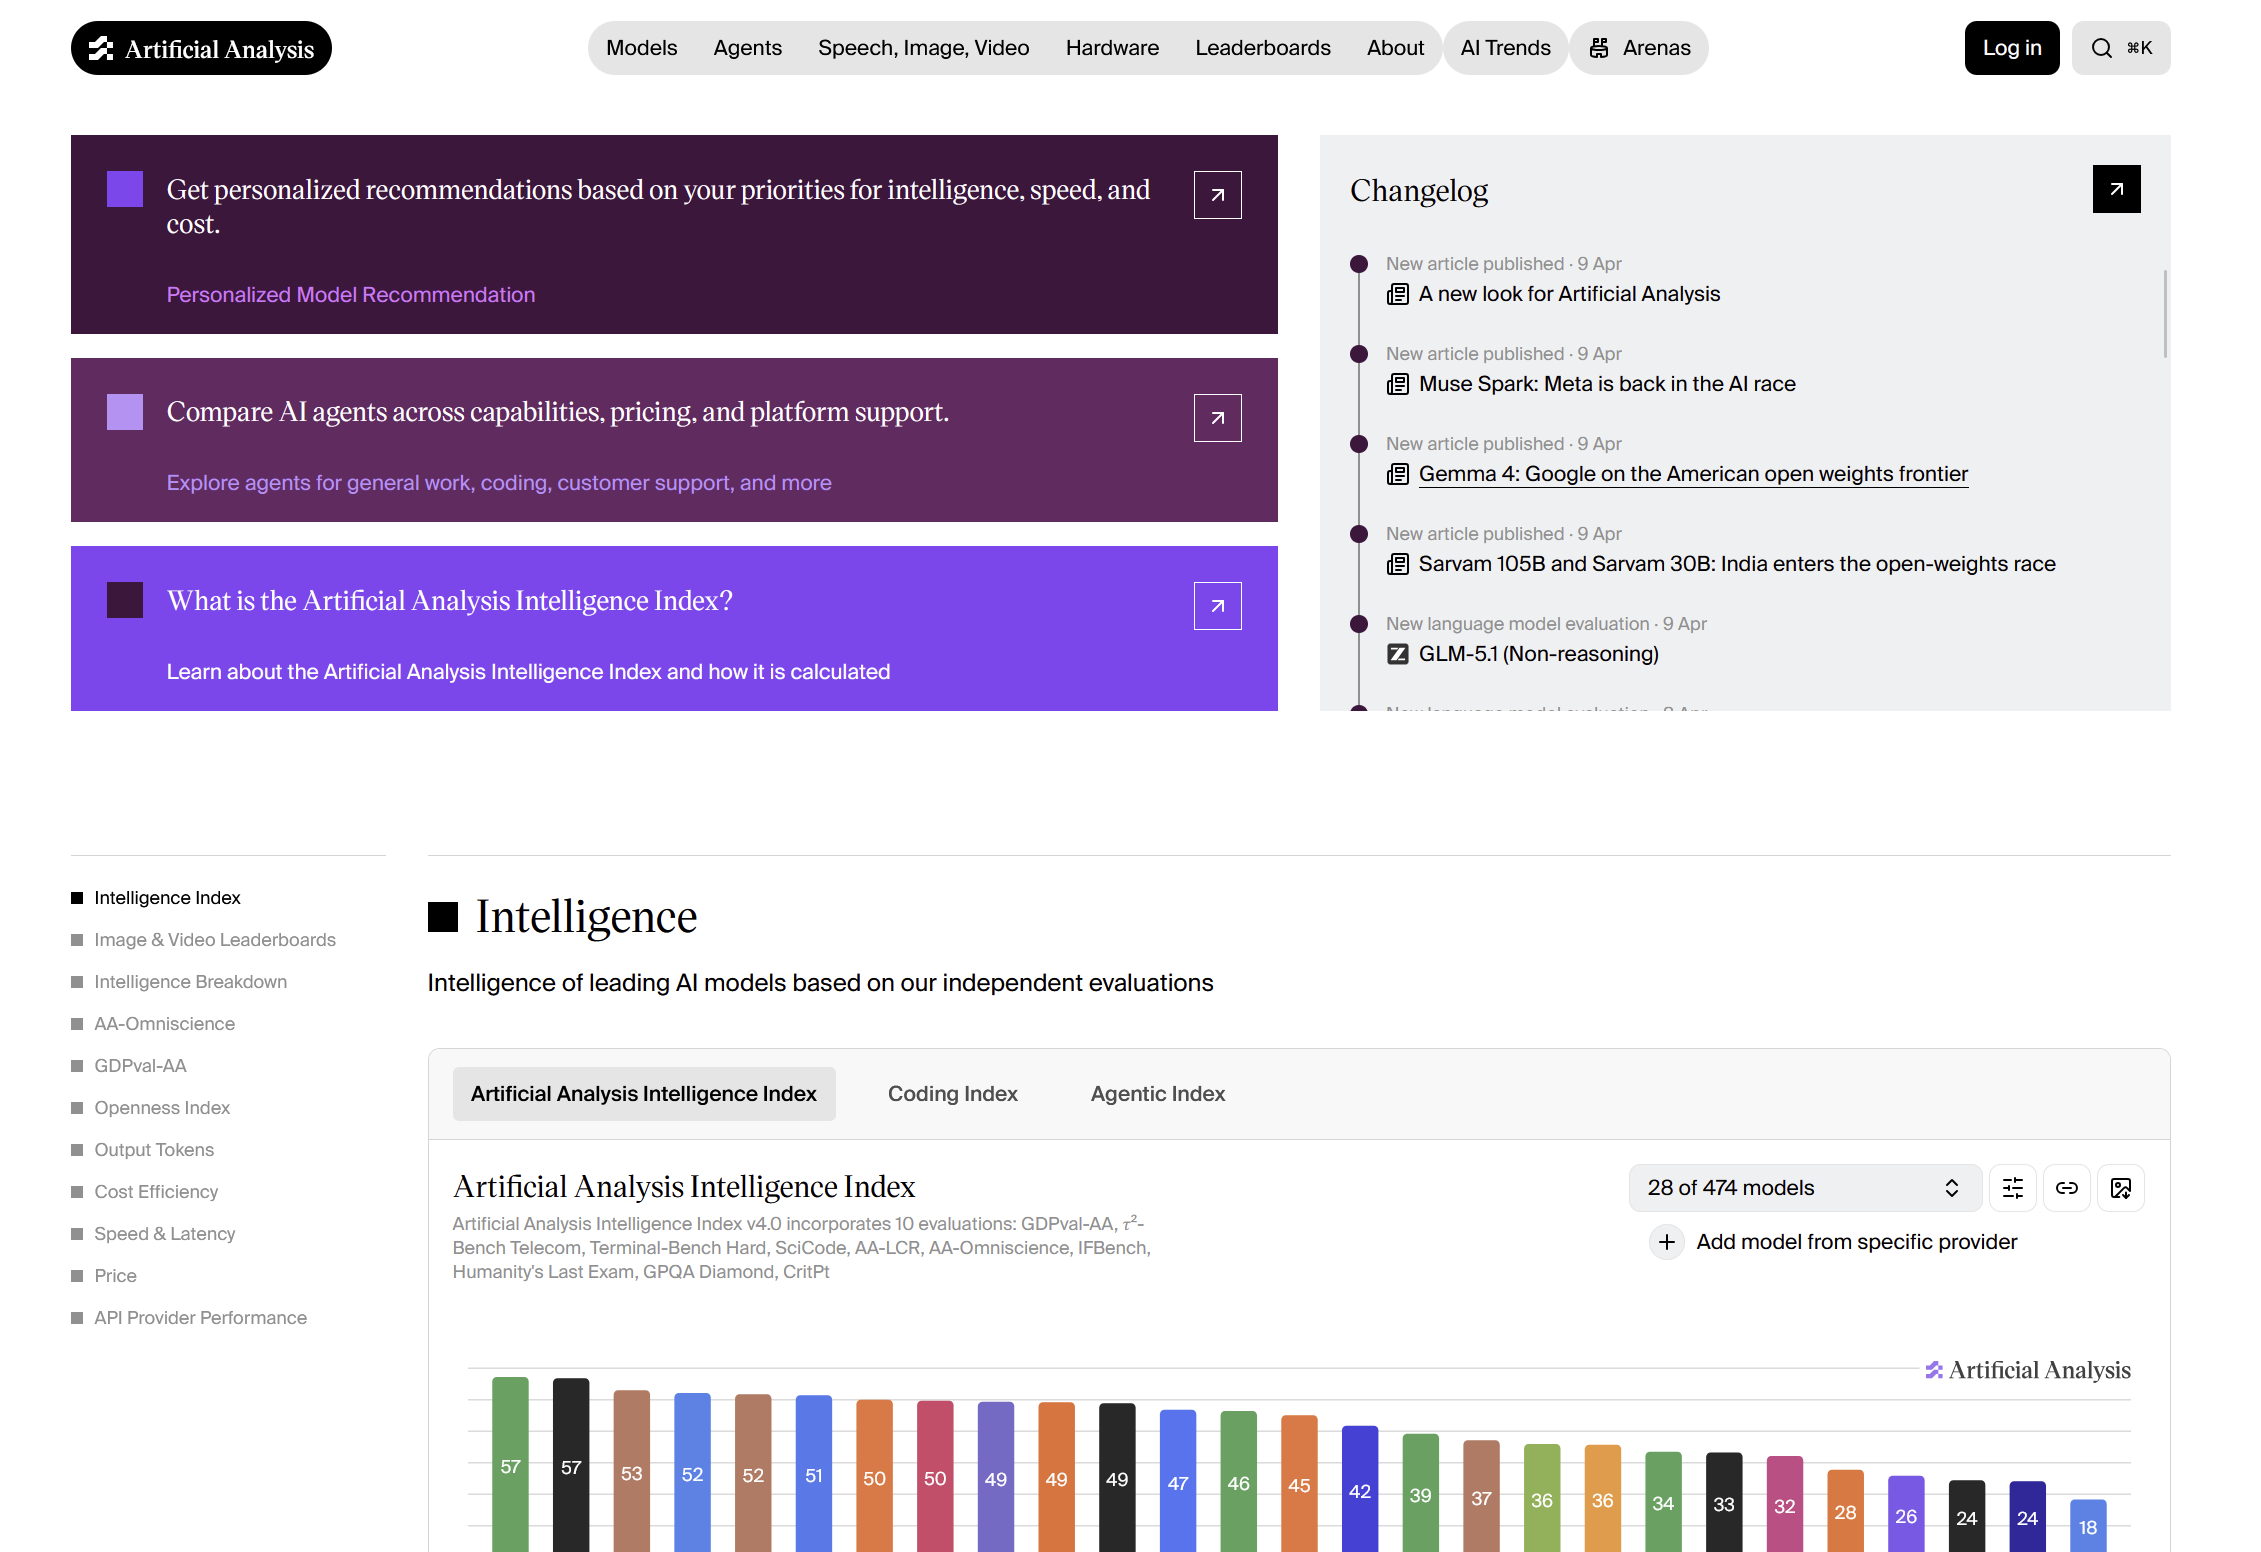
Task: Open arrow icon on Personalized recommendations banner
Action: pyautogui.click(x=1217, y=195)
